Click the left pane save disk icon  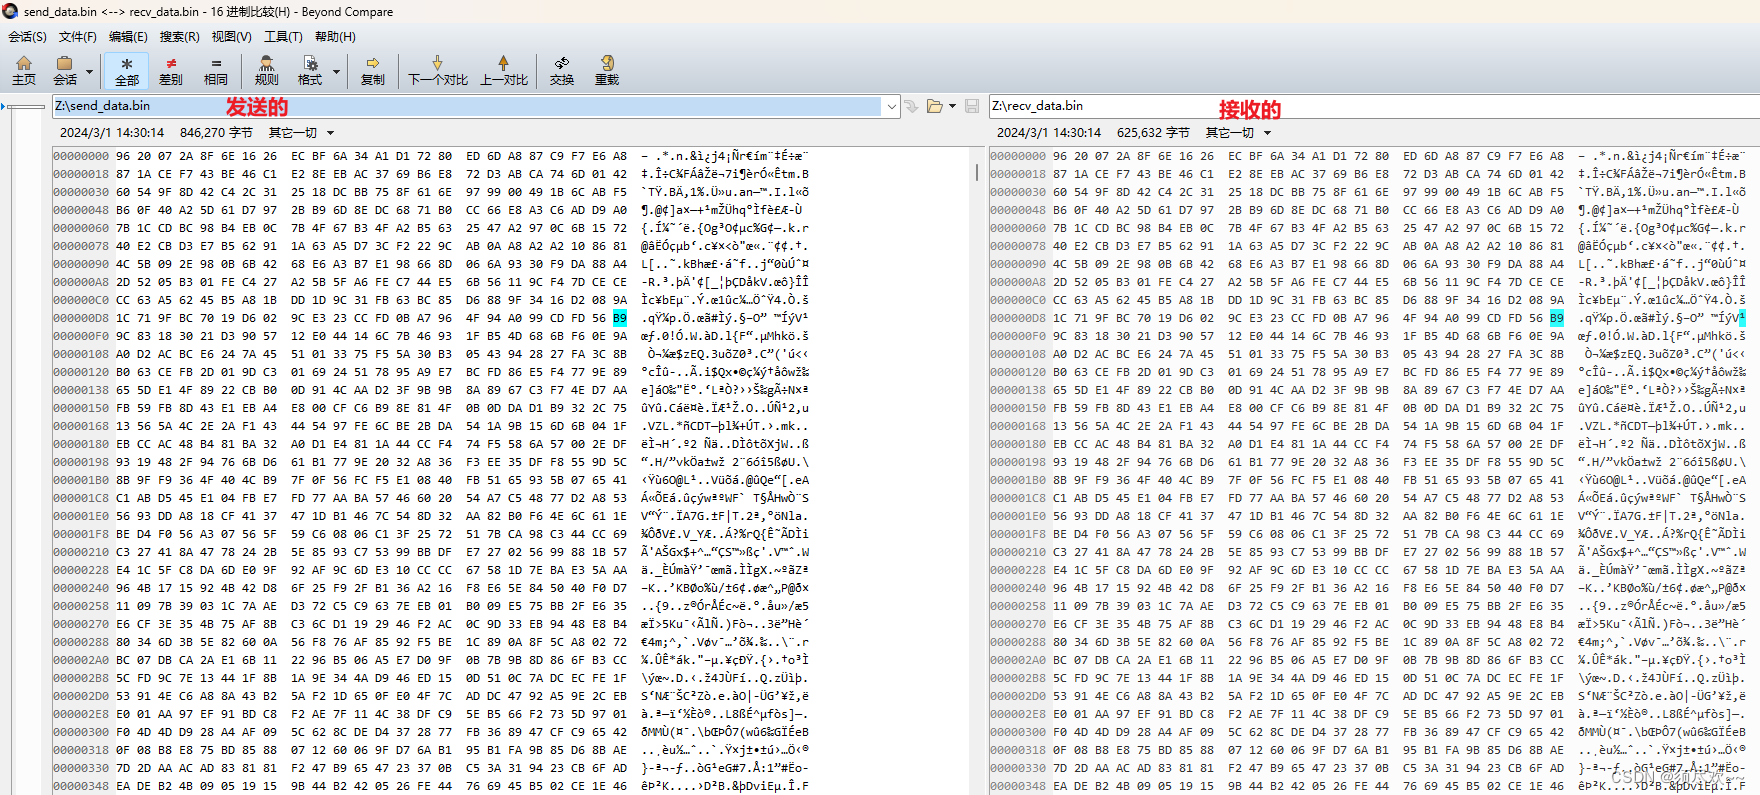pos(972,106)
